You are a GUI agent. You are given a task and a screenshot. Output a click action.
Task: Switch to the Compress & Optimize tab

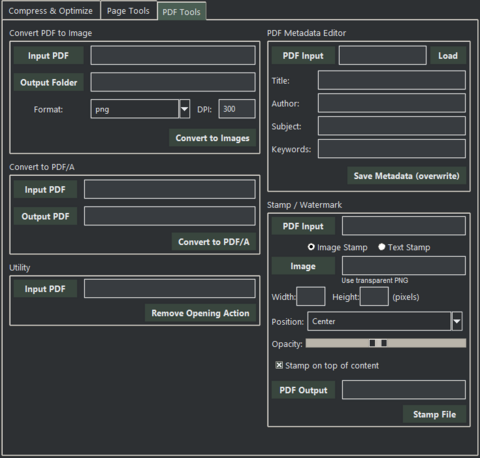(51, 11)
